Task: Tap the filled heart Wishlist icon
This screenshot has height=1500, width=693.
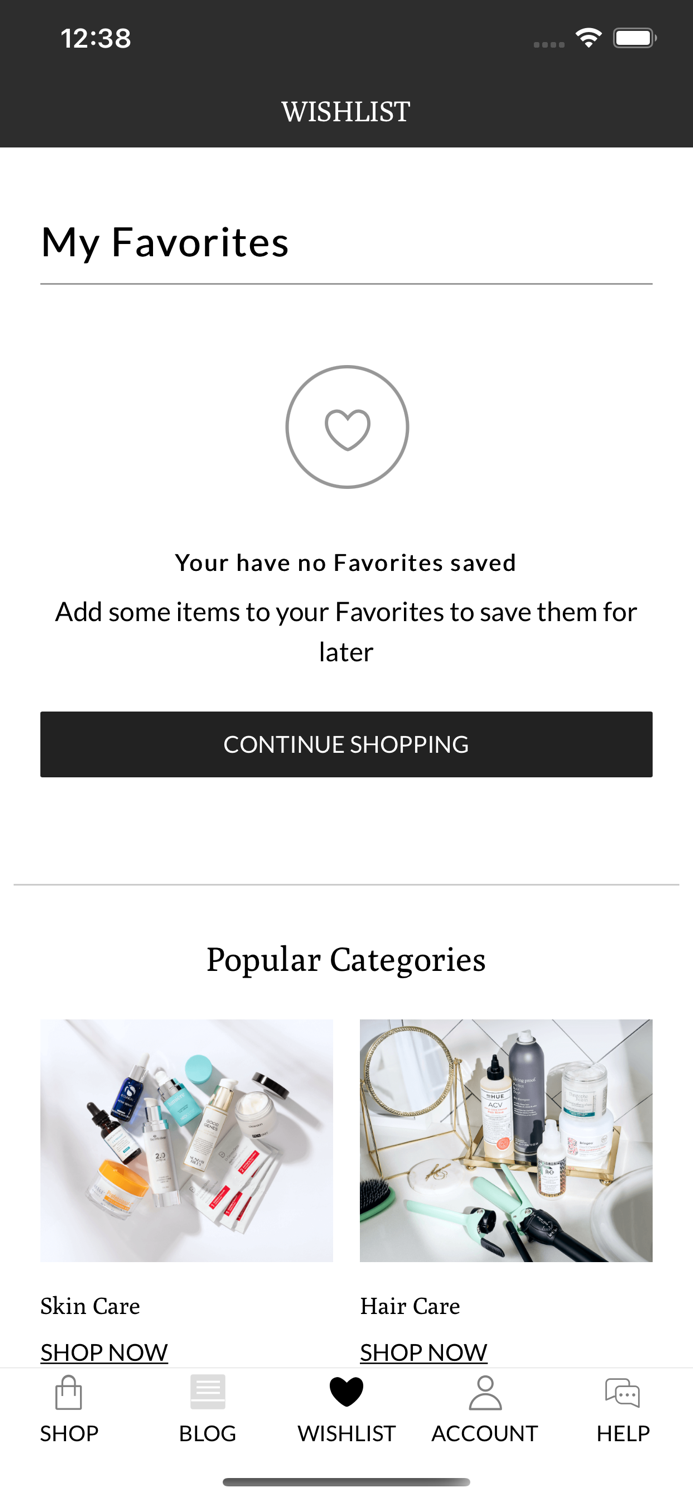Action: [346, 1390]
